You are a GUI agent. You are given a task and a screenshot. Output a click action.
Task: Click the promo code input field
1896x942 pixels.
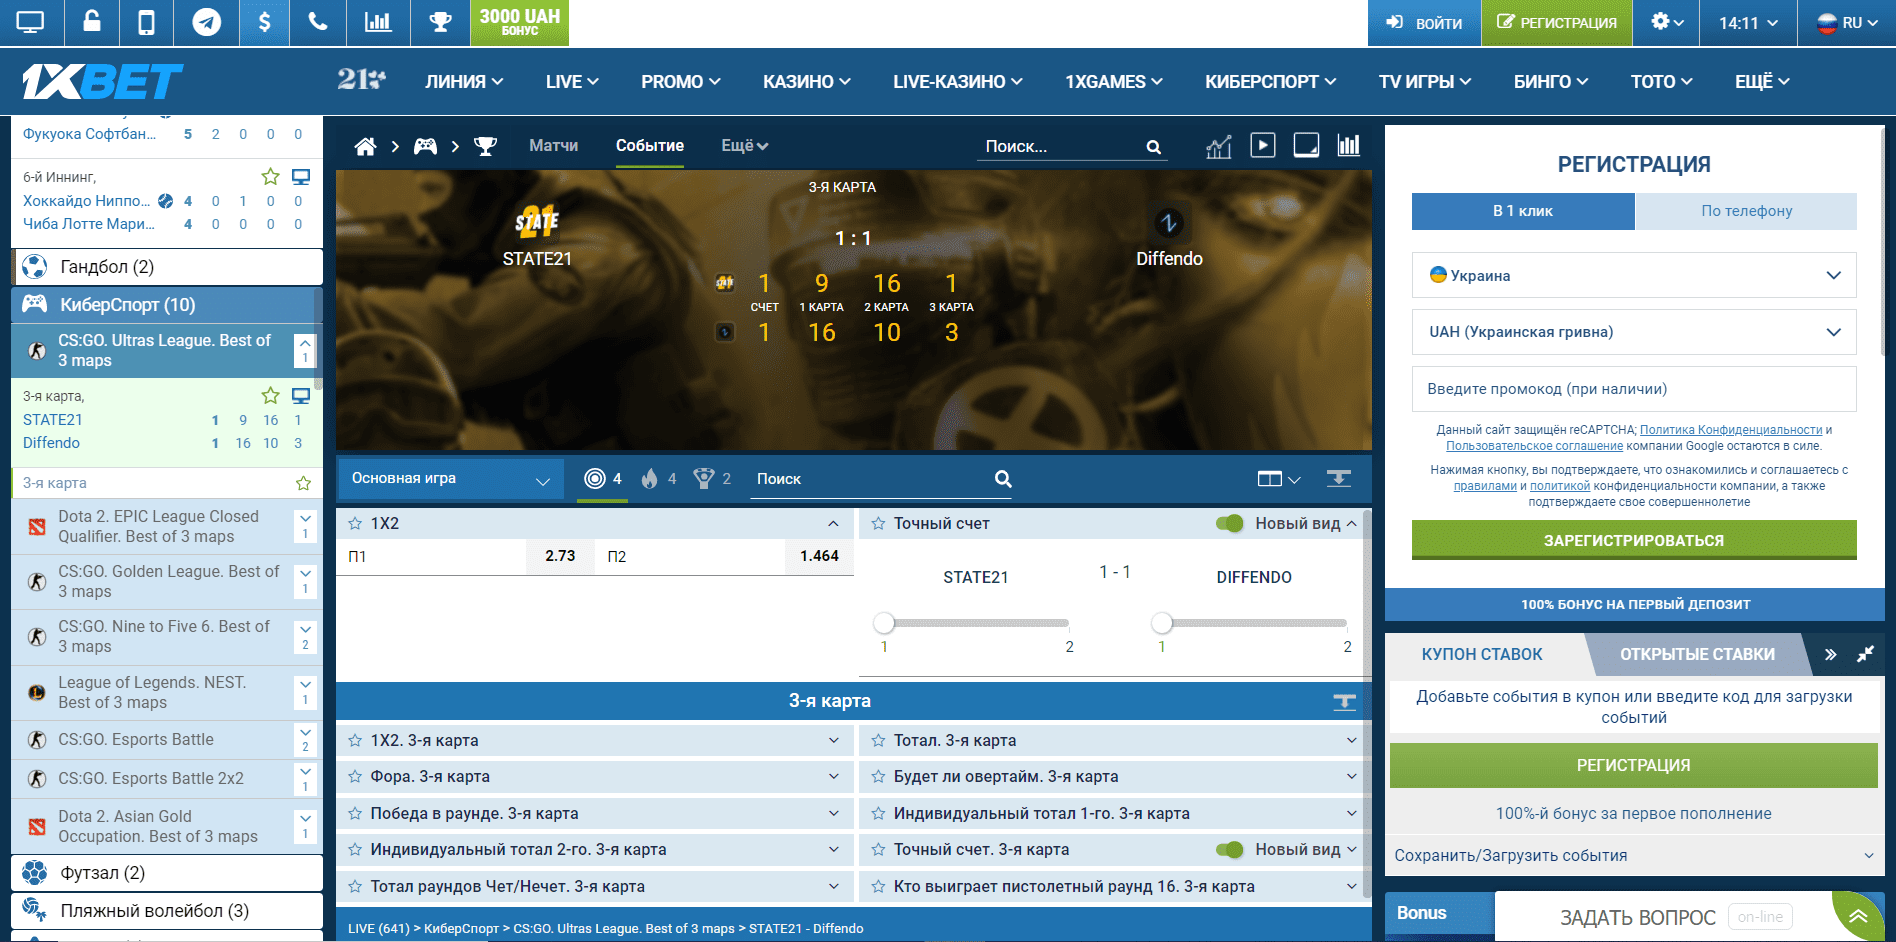click(x=1634, y=389)
